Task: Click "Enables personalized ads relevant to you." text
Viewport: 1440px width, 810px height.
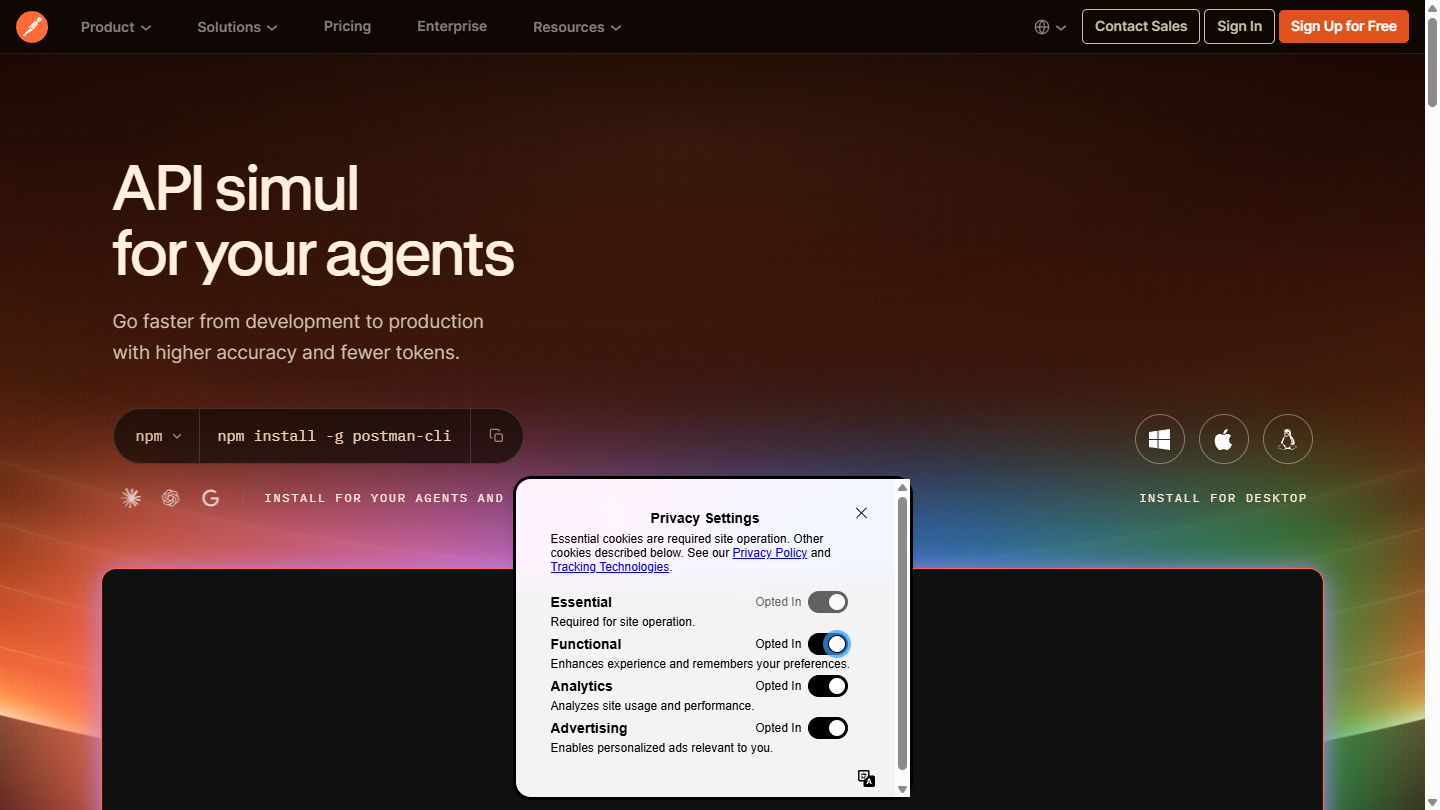Action: [x=662, y=748]
